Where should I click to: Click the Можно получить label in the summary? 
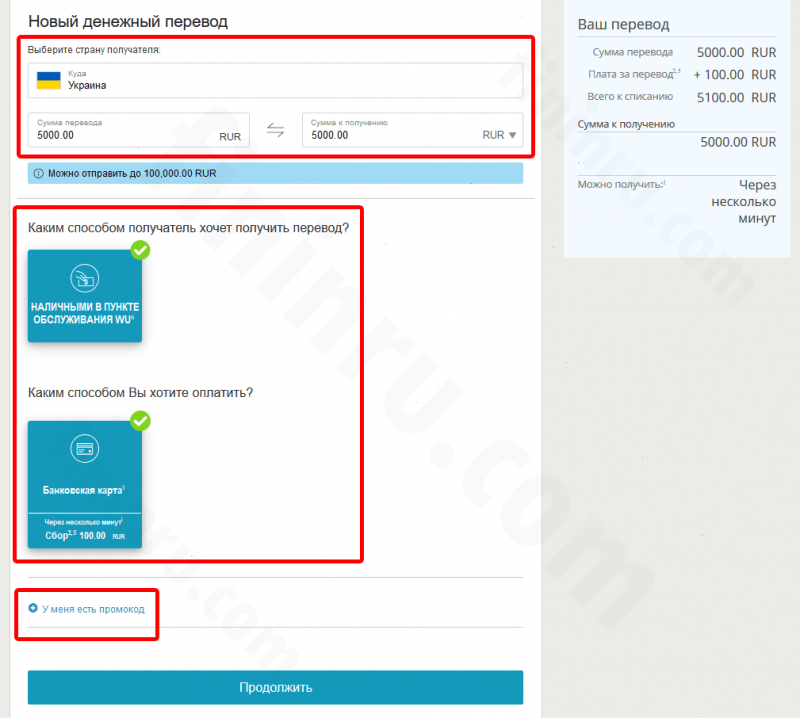pos(621,184)
